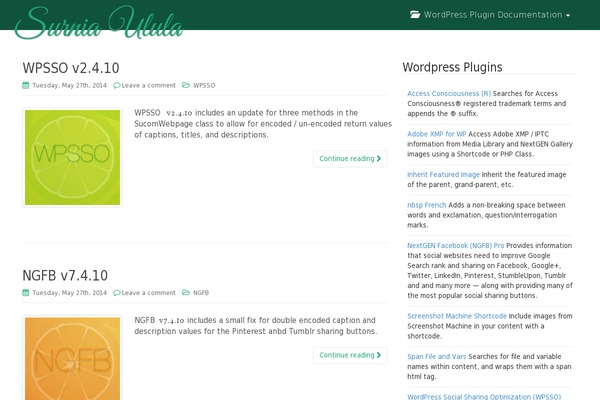Open the Screenshot Machine Shortcode plugin link
The width and height of the screenshot is (600, 400).
(457, 316)
